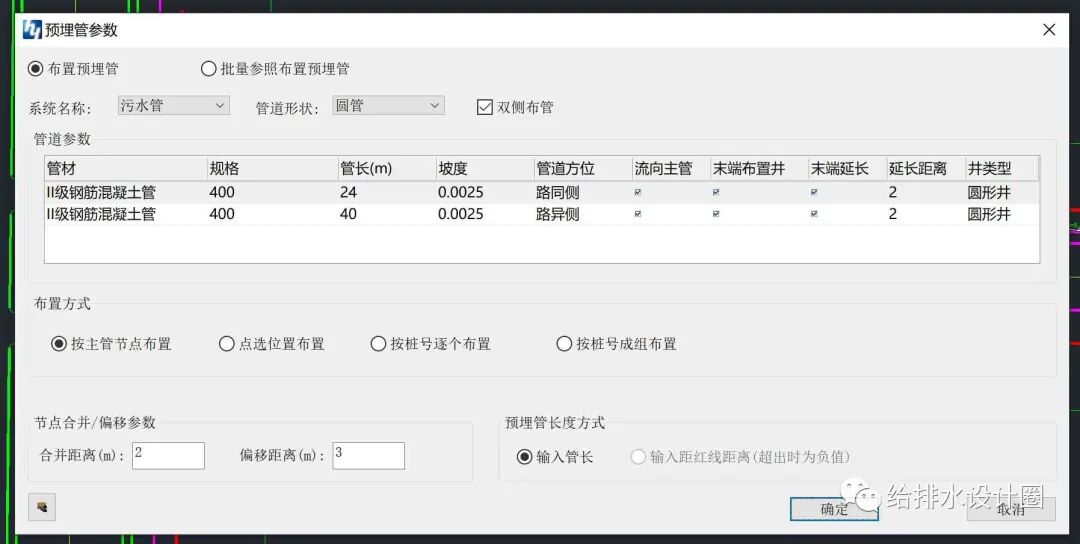Click the 规格 column header
Viewport: 1080px width, 544px height.
[x=272, y=169]
